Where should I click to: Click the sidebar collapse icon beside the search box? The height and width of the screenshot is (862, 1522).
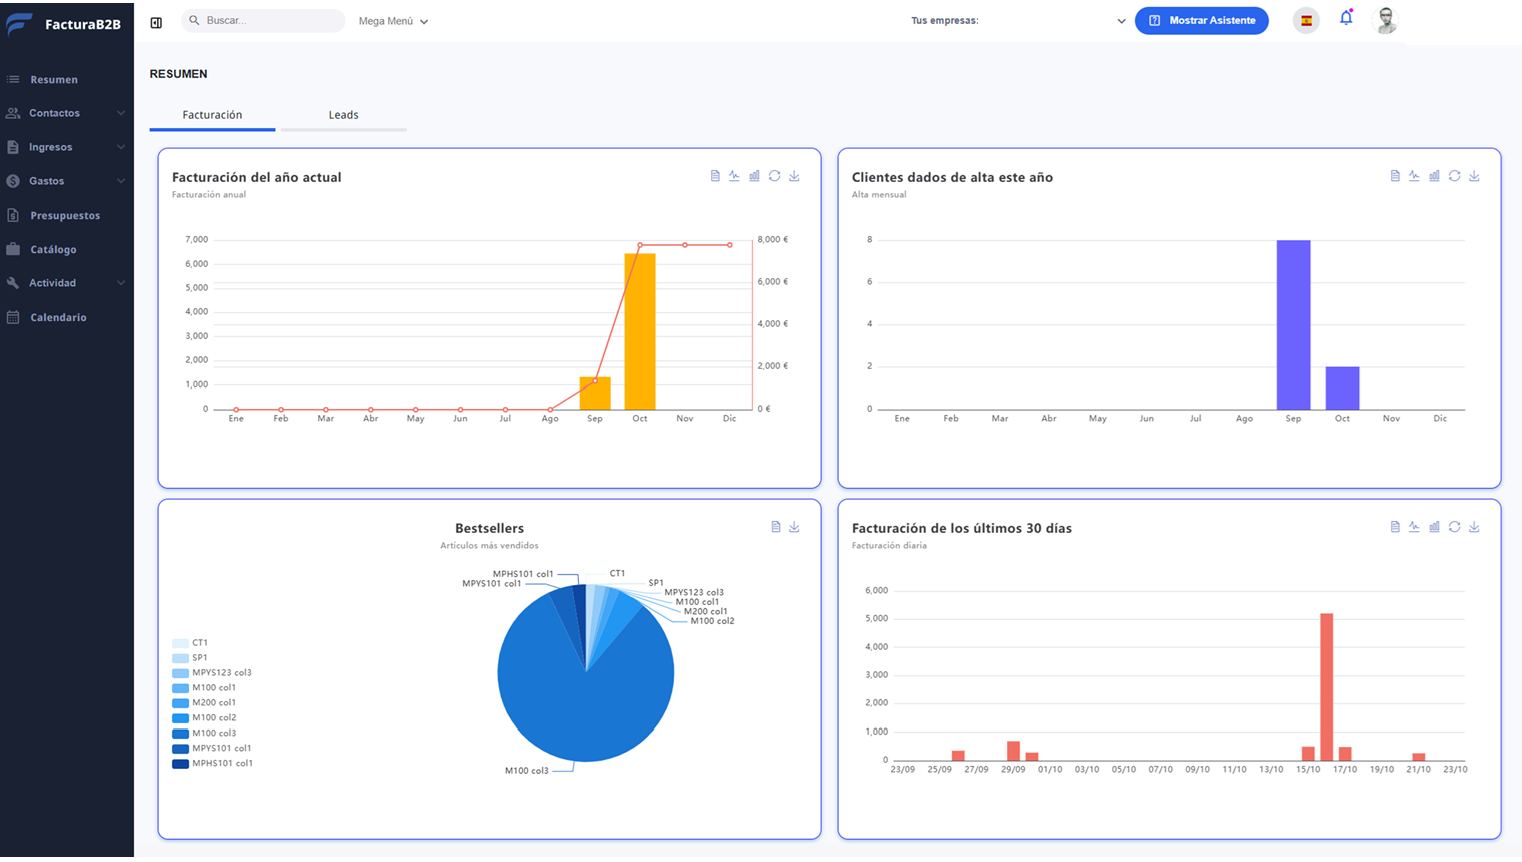click(156, 22)
